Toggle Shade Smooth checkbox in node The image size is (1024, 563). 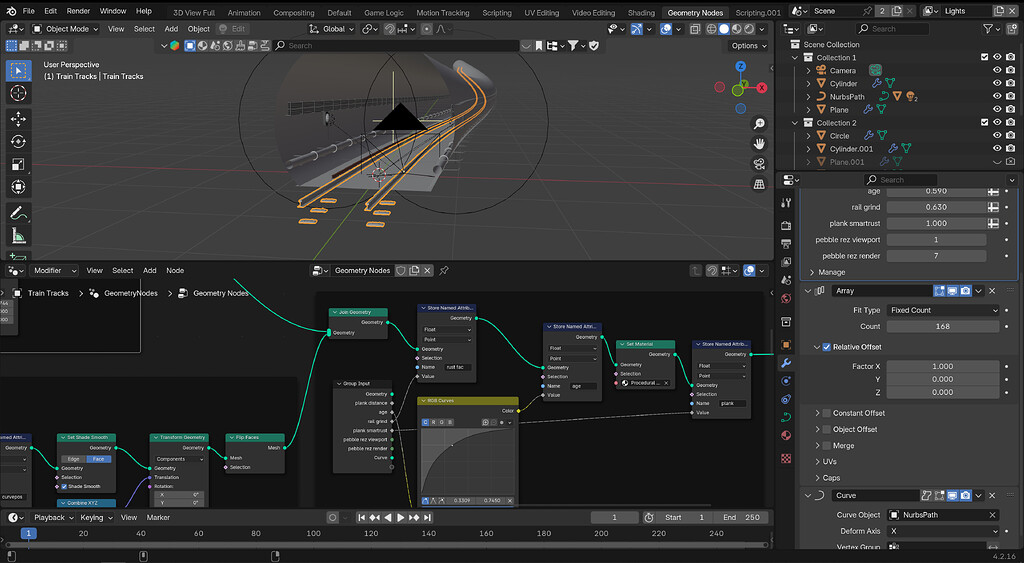64,487
